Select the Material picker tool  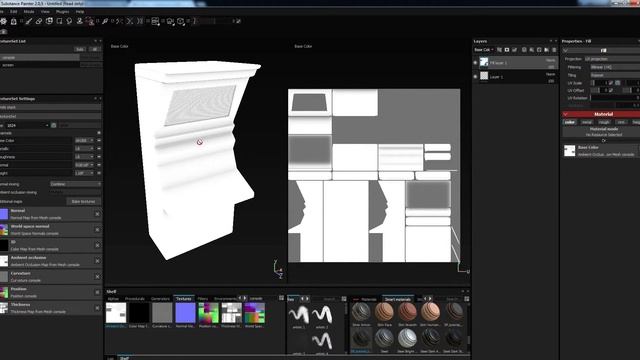point(105,21)
